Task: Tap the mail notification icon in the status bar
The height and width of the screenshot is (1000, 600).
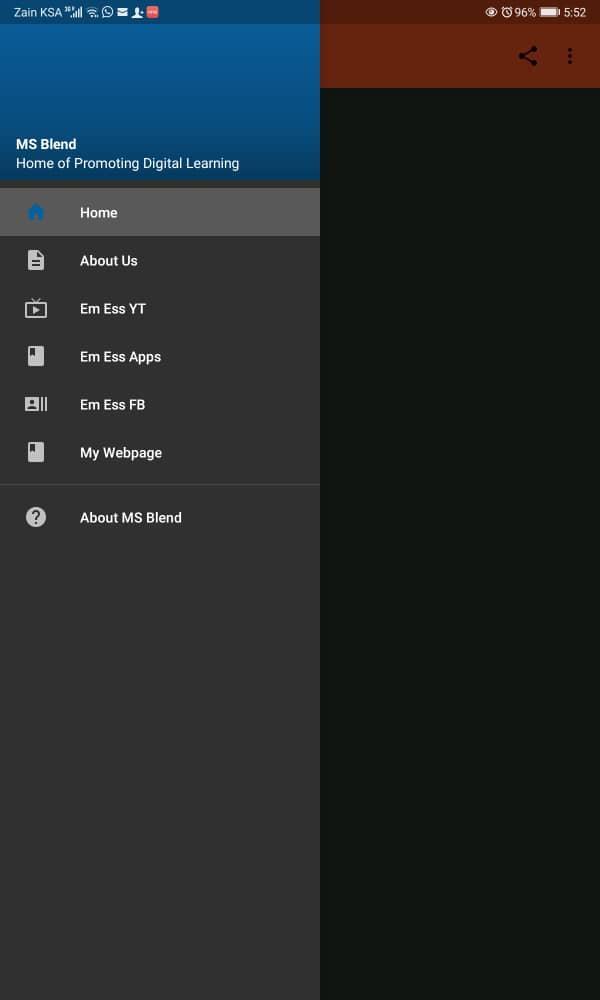Action: pos(122,11)
